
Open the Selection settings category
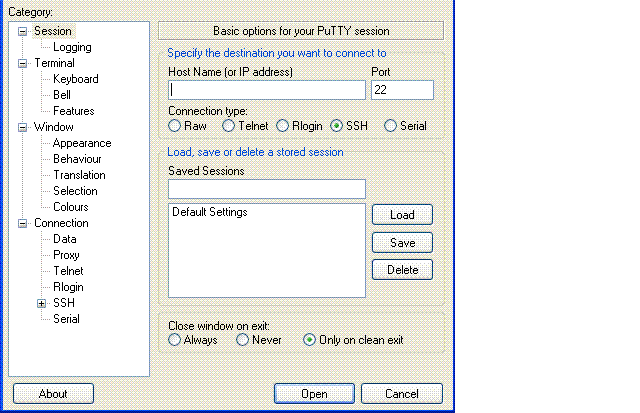coord(76,191)
